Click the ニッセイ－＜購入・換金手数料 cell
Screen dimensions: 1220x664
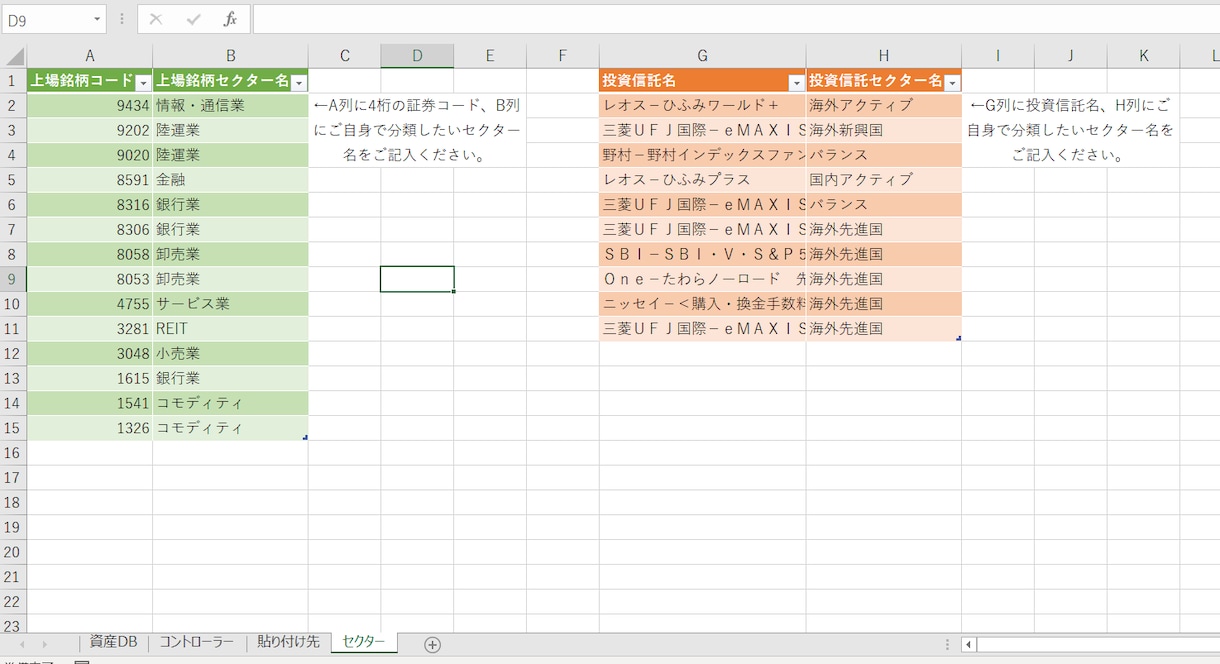click(702, 304)
